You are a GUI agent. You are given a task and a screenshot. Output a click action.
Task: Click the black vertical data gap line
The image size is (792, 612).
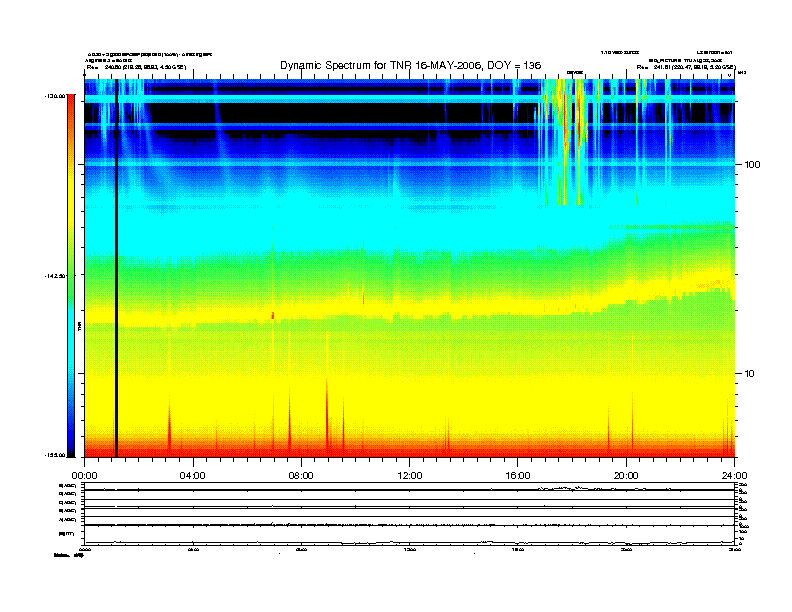point(116,268)
